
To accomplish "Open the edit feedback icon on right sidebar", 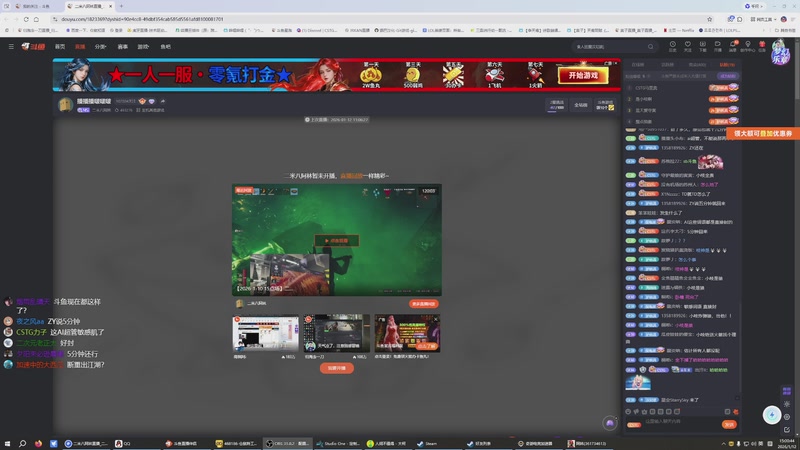I will click(x=787, y=430).
